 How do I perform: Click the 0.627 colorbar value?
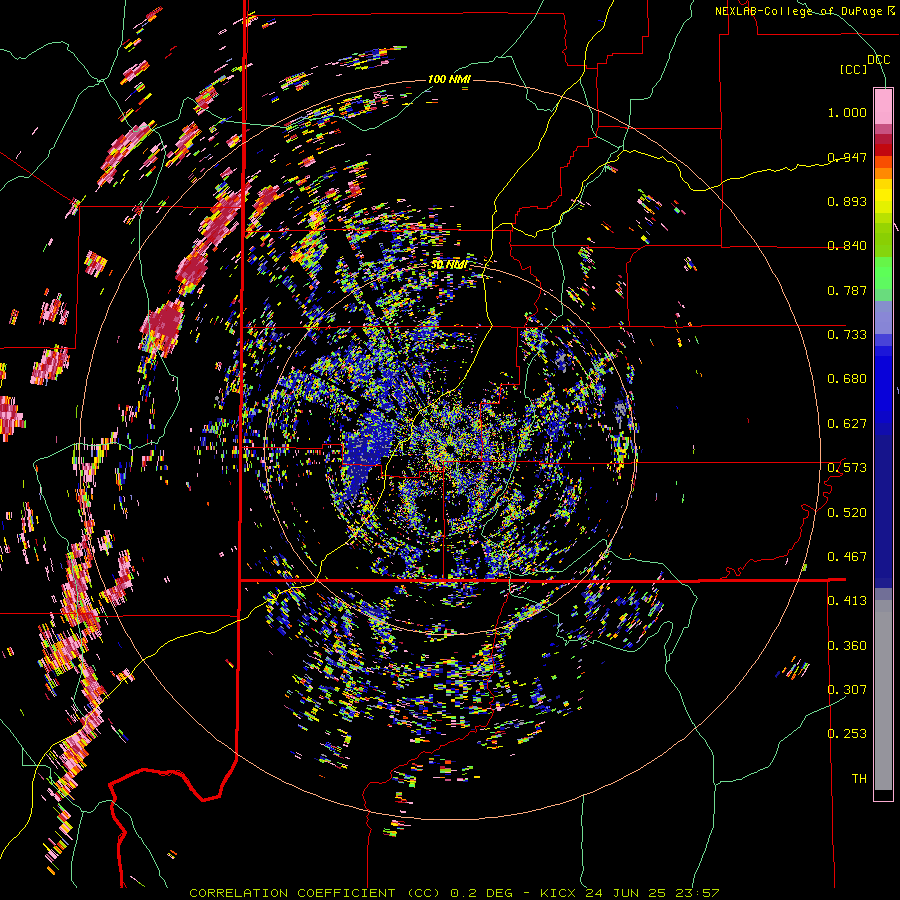click(x=847, y=424)
